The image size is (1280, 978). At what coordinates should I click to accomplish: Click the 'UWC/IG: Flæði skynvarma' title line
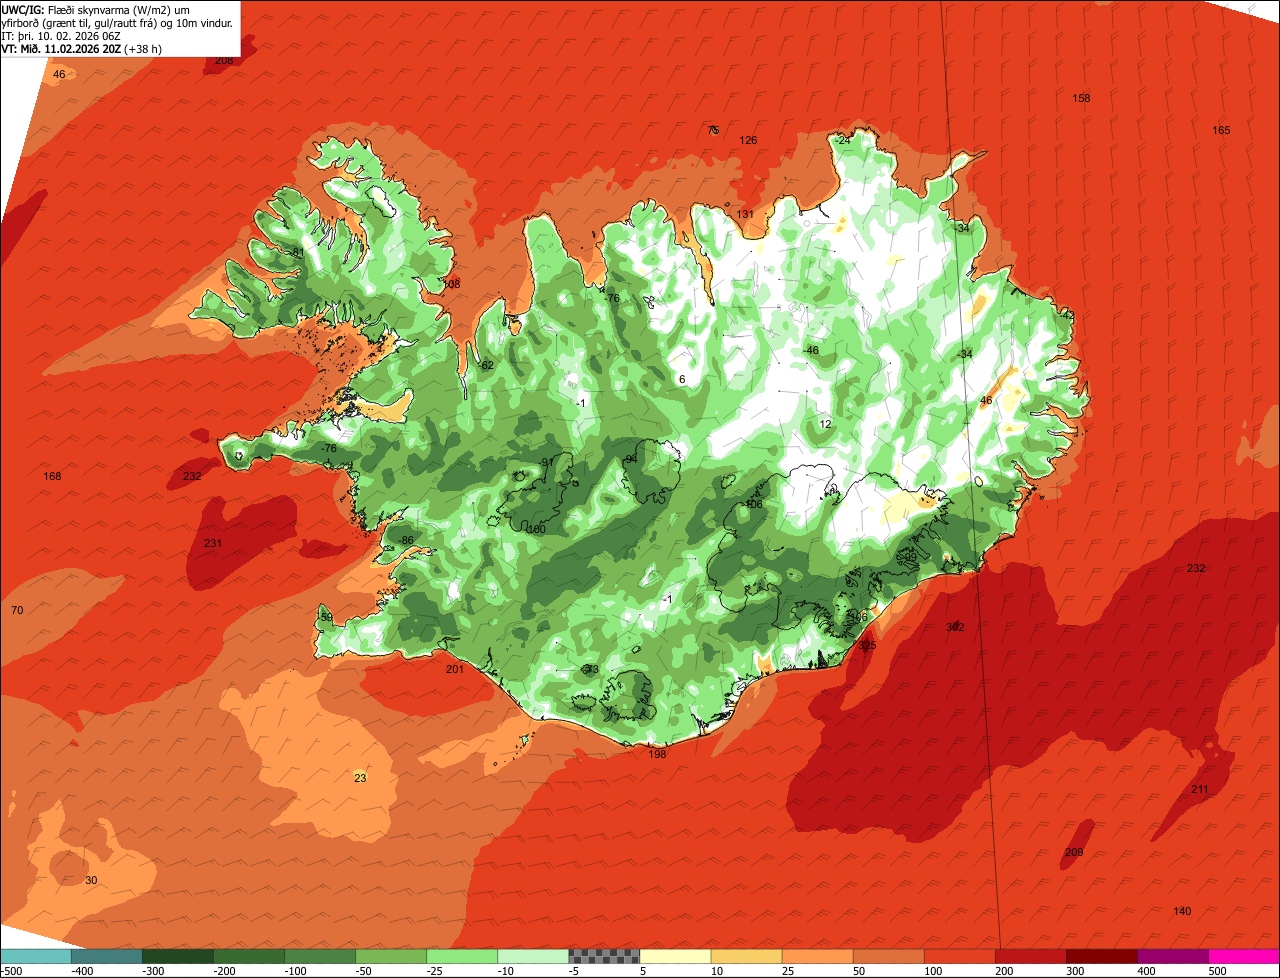[96, 9]
